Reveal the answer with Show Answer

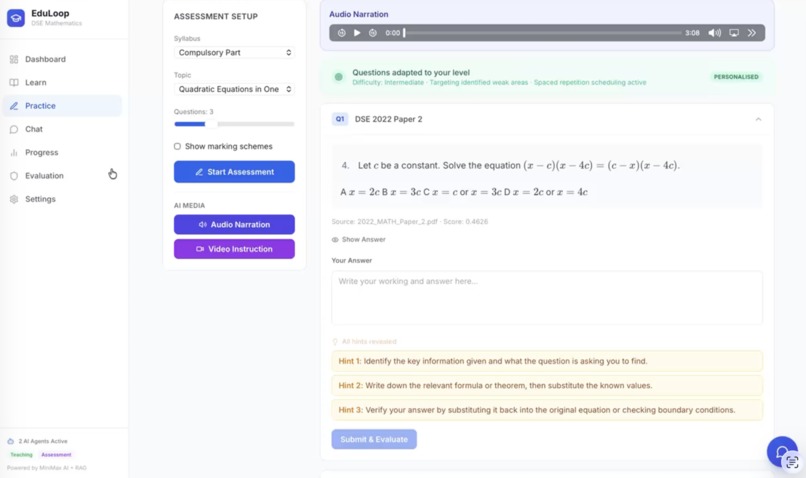point(358,240)
